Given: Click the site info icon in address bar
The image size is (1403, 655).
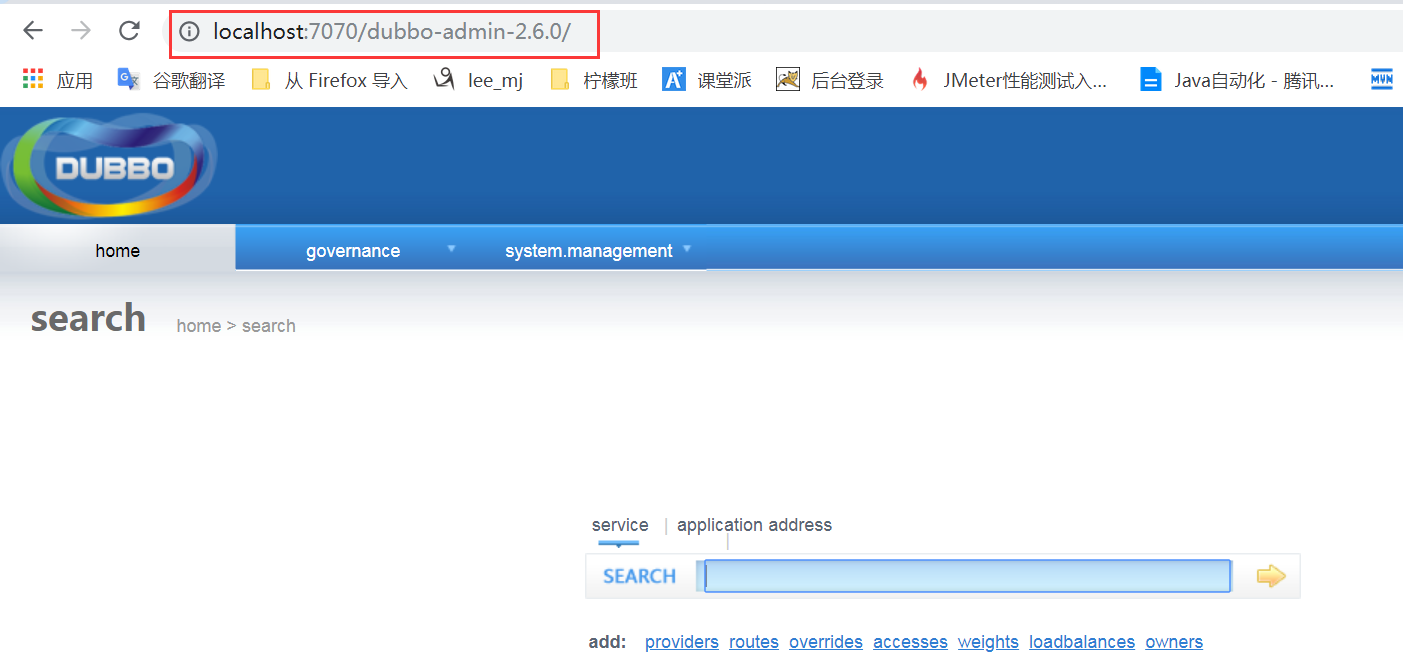Looking at the screenshot, I should click(189, 32).
